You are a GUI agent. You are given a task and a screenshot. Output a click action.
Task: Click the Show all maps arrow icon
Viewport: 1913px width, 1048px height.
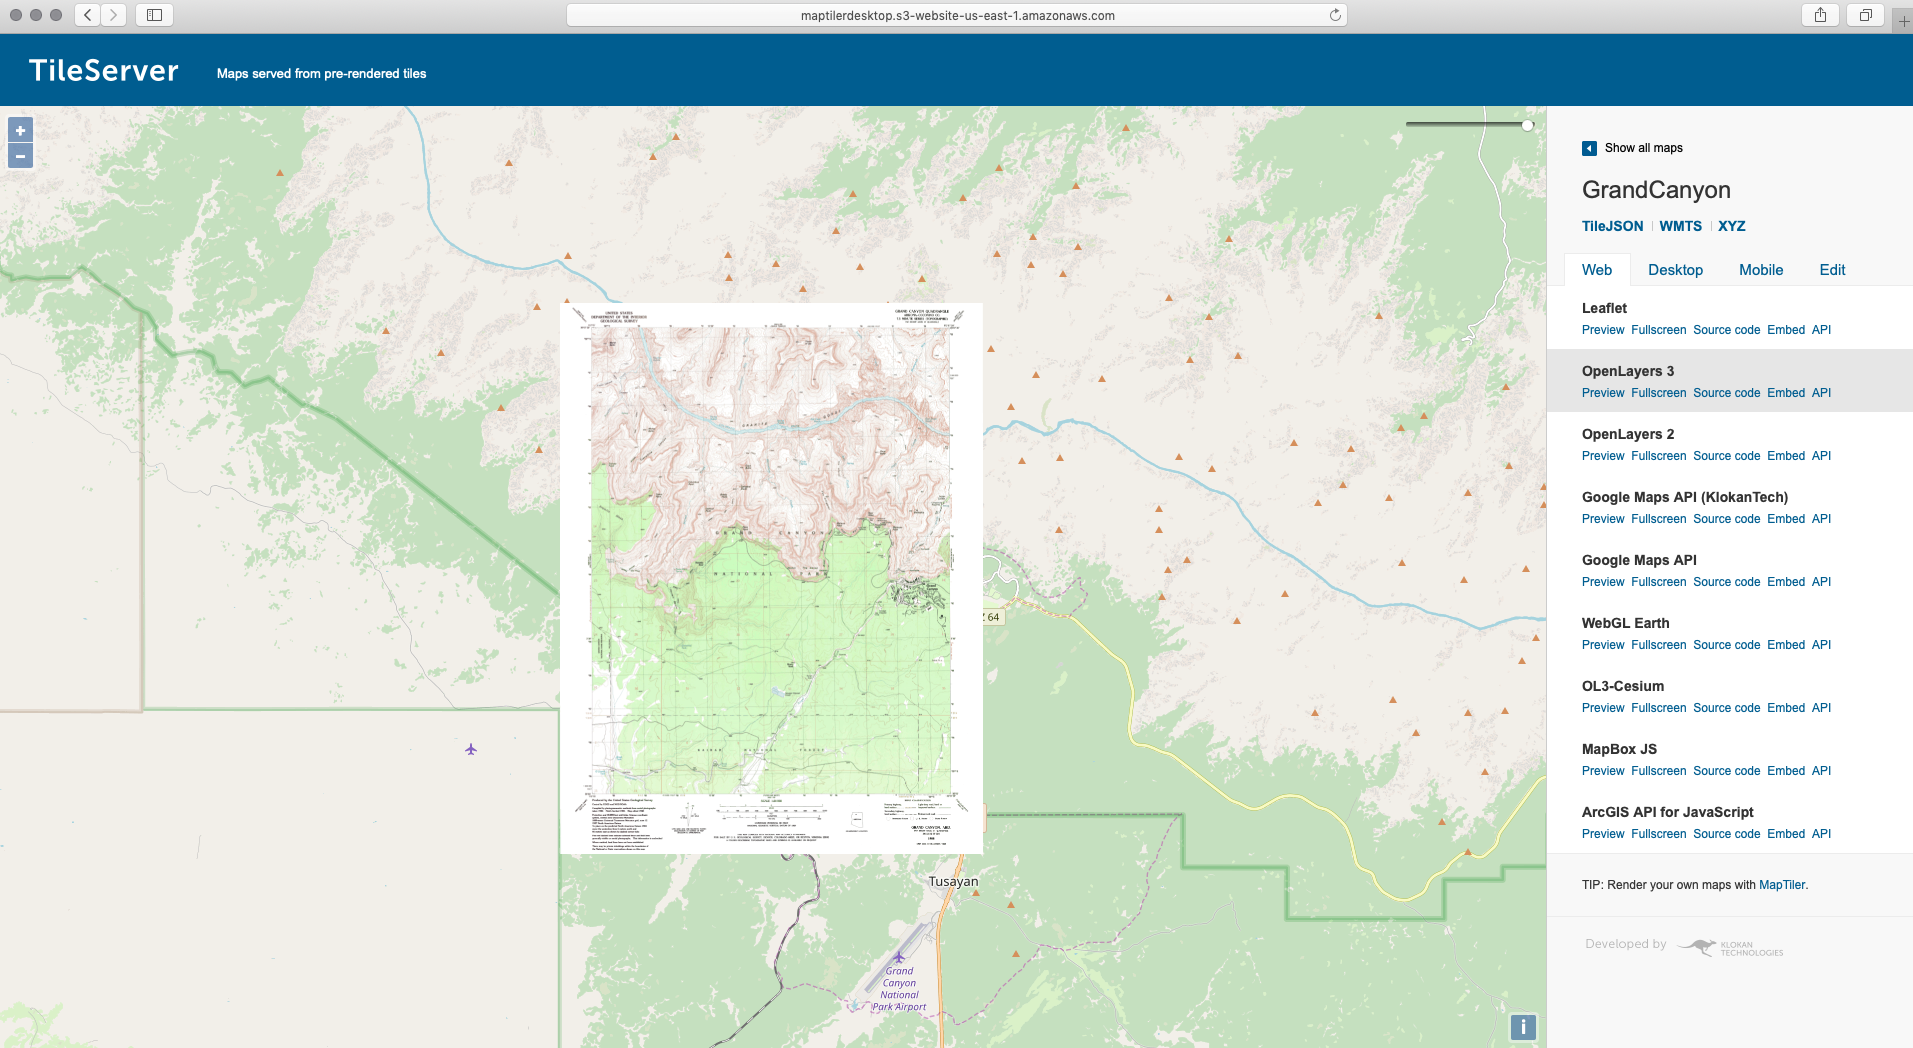(1589, 148)
